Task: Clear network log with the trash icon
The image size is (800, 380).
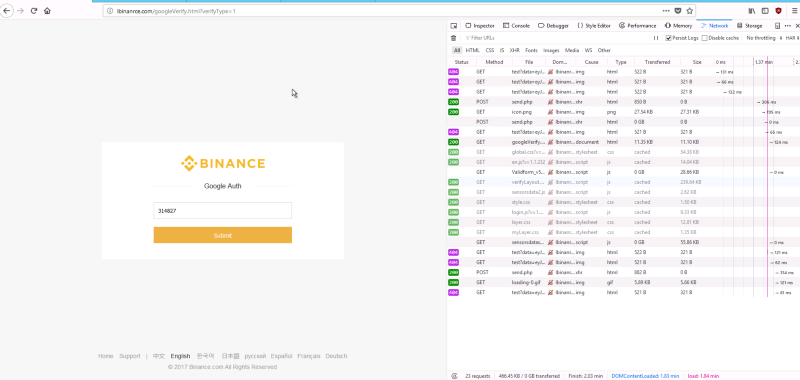Action: [x=454, y=38]
